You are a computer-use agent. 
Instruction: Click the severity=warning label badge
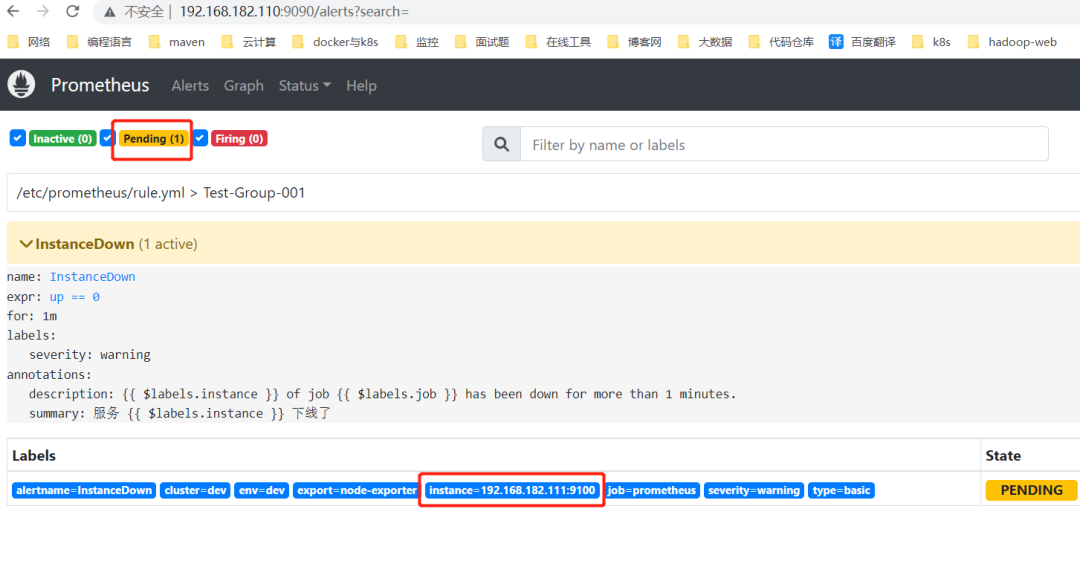[754, 490]
